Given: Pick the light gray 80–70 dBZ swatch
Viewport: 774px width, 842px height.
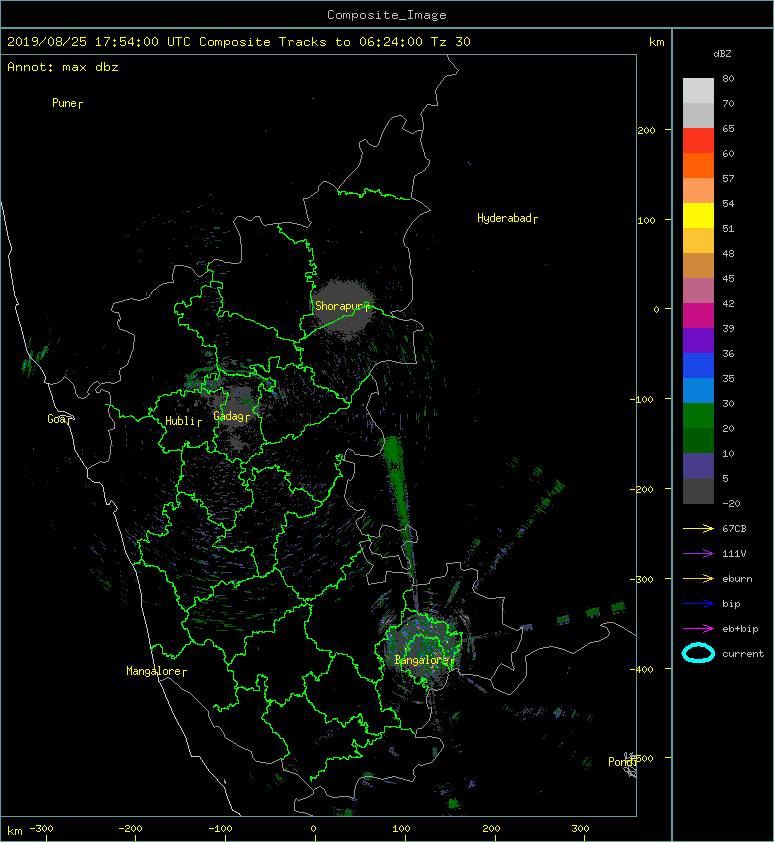Looking at the screenshot, I should pos(698,90).
